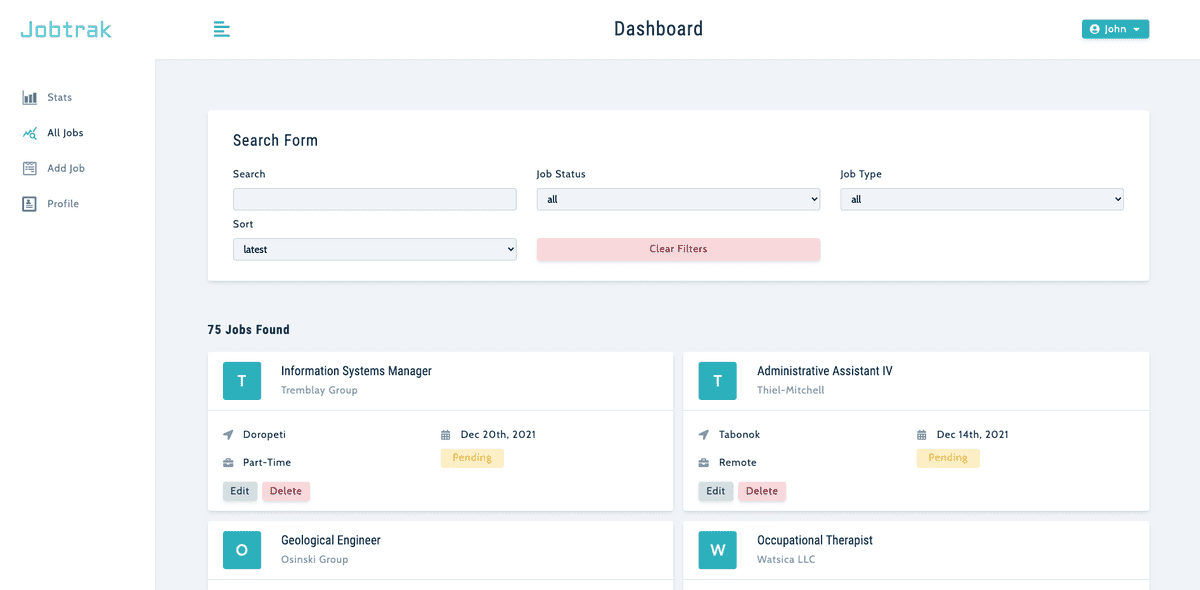1200x590 pixels.
Task: Click the calendar icon beside Dec 14th, 2021
Action: pos(922,434)
